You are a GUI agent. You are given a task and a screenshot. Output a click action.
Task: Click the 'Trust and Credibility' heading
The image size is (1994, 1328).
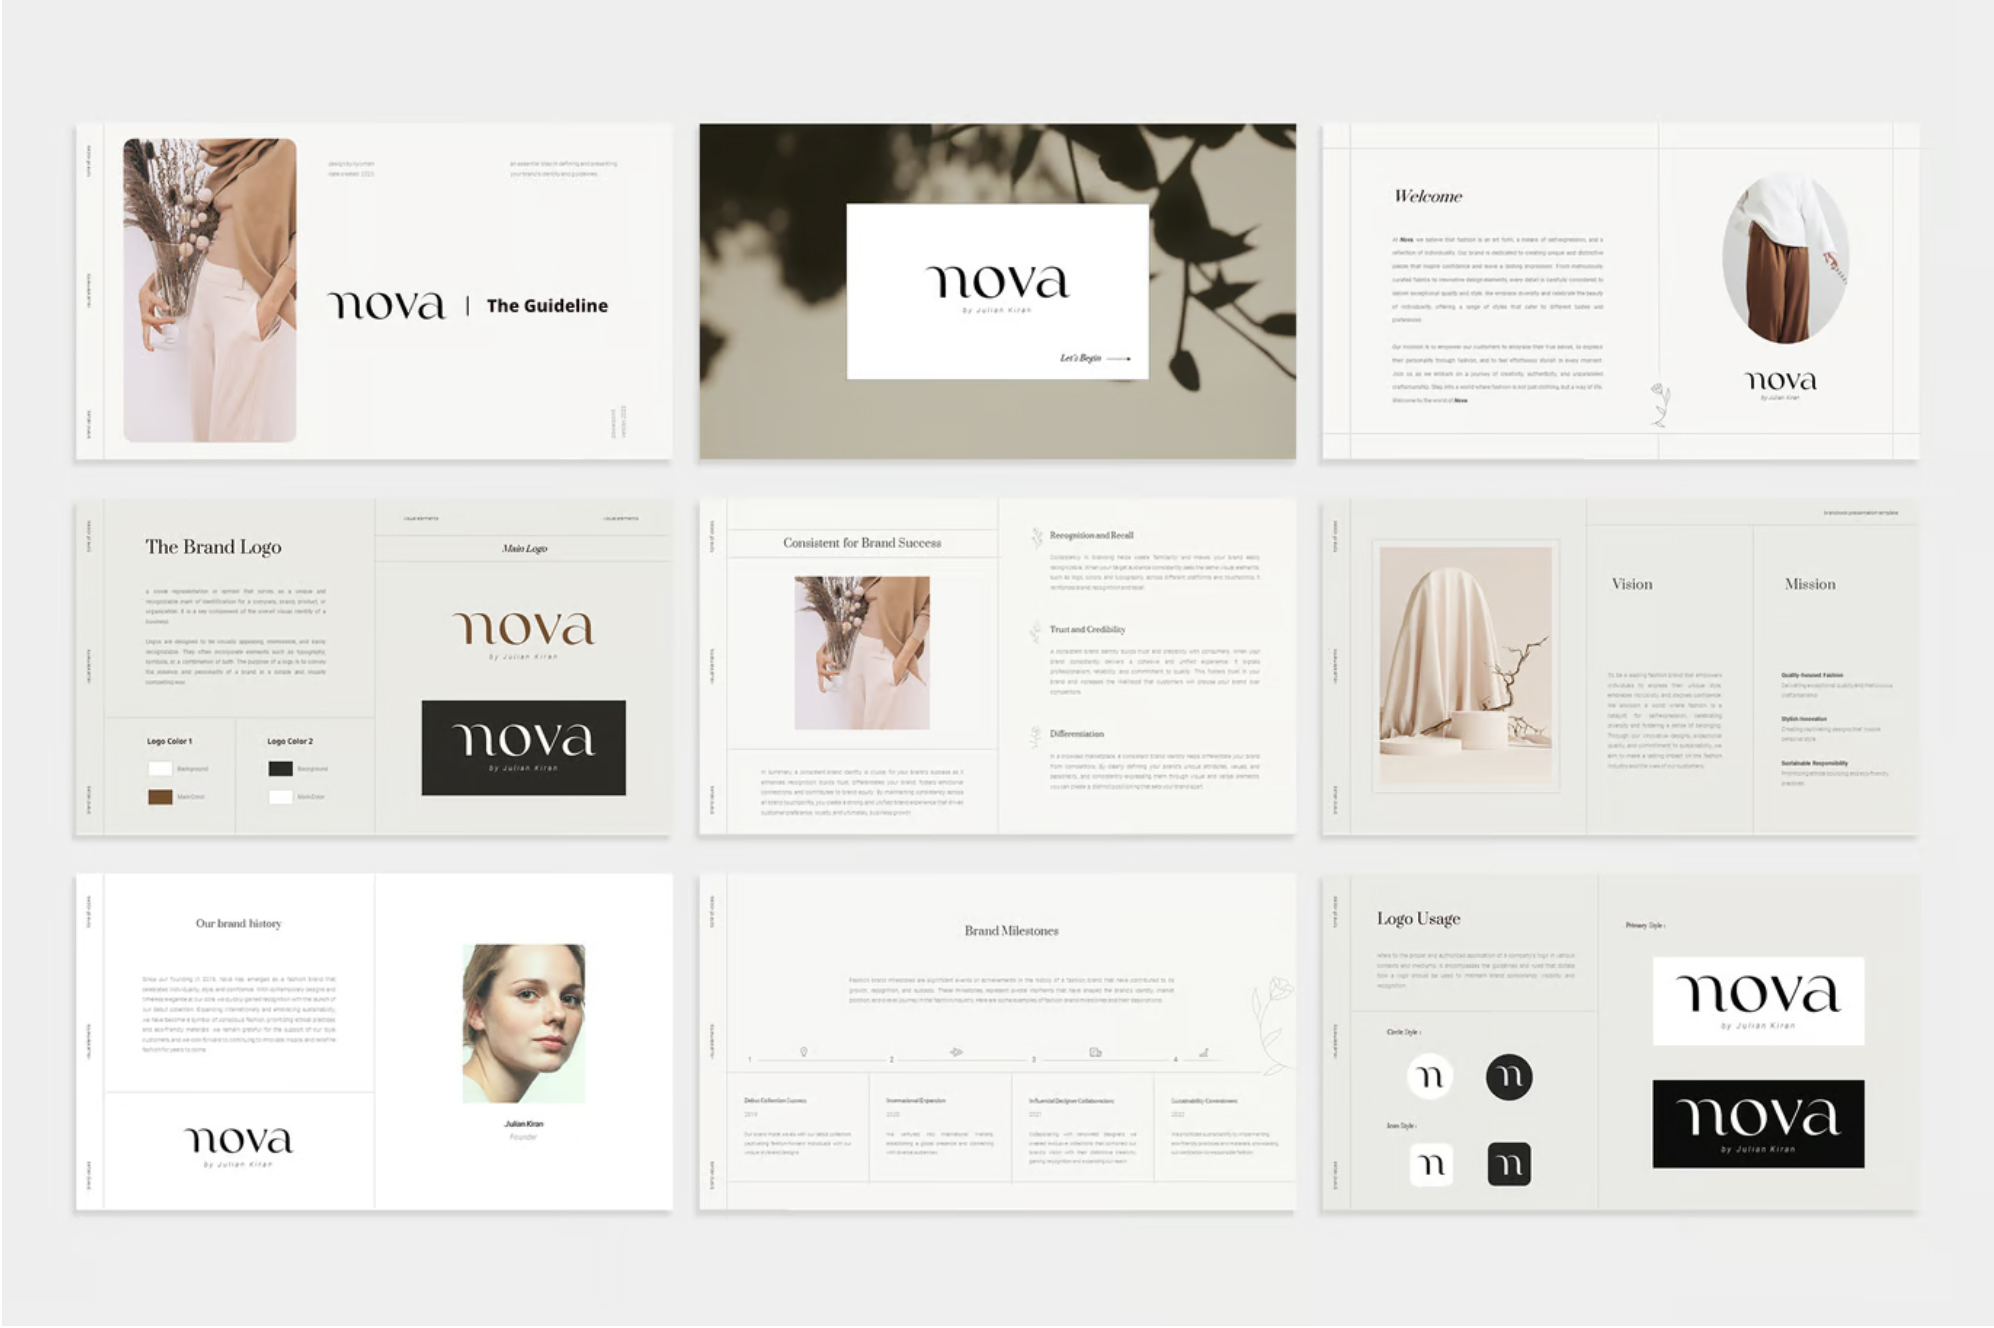(x=1087, y=629)
